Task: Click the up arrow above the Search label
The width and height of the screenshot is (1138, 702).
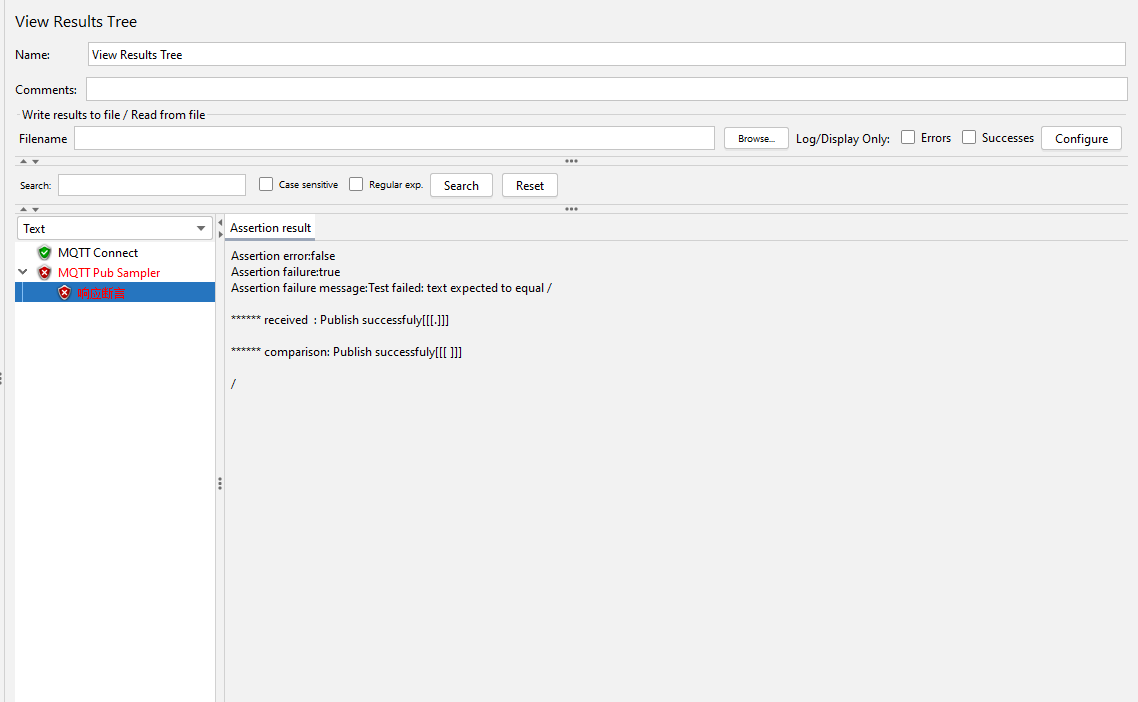Action: tap(23, 161)
